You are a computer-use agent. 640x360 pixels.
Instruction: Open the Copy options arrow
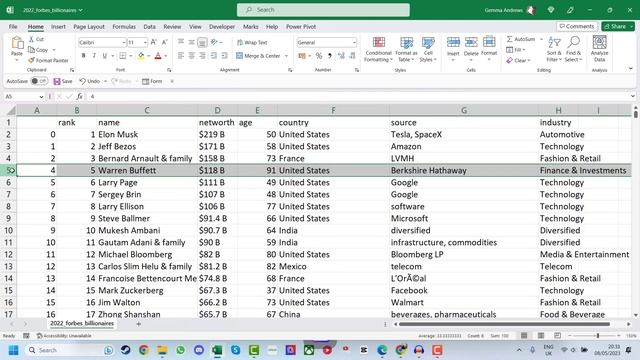point(54,50)
